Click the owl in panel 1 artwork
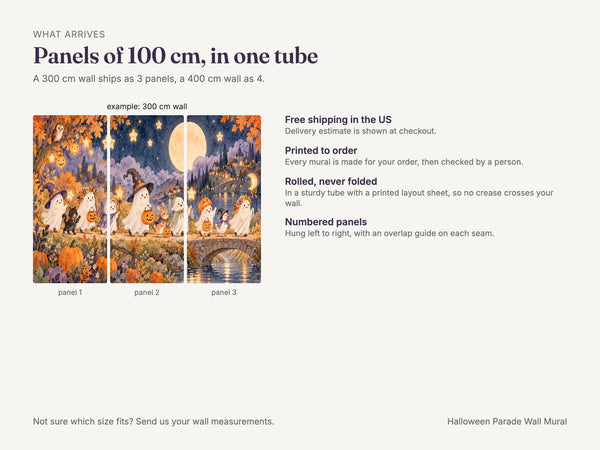Screen dimensions: 600x450 [58, 132]
